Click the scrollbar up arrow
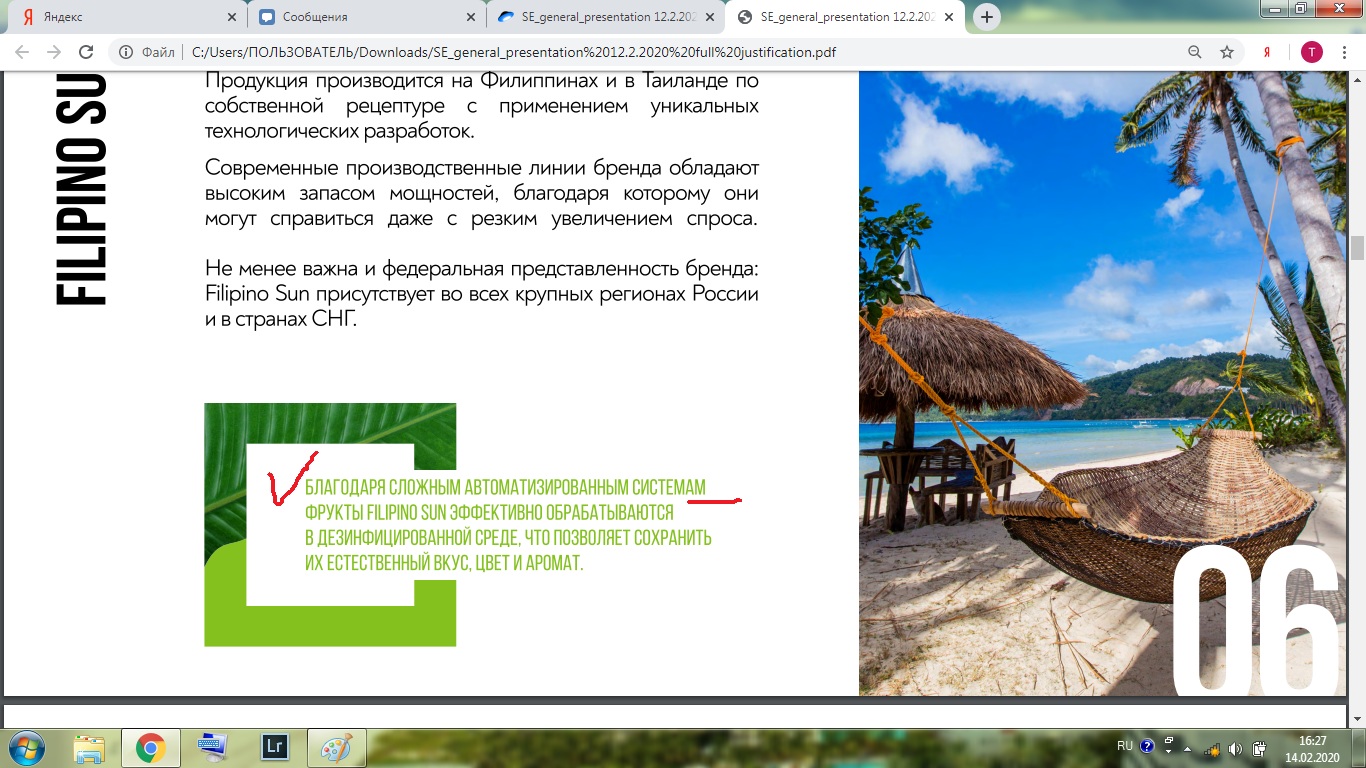 coord(1357,80)
